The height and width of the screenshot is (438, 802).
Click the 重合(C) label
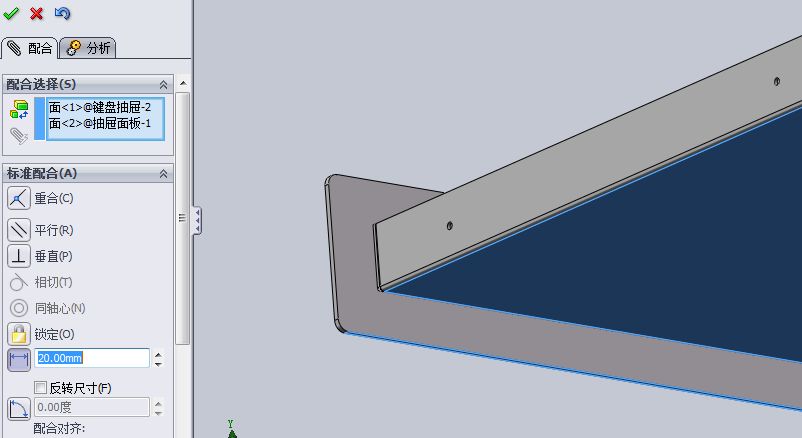click(54, 199)
